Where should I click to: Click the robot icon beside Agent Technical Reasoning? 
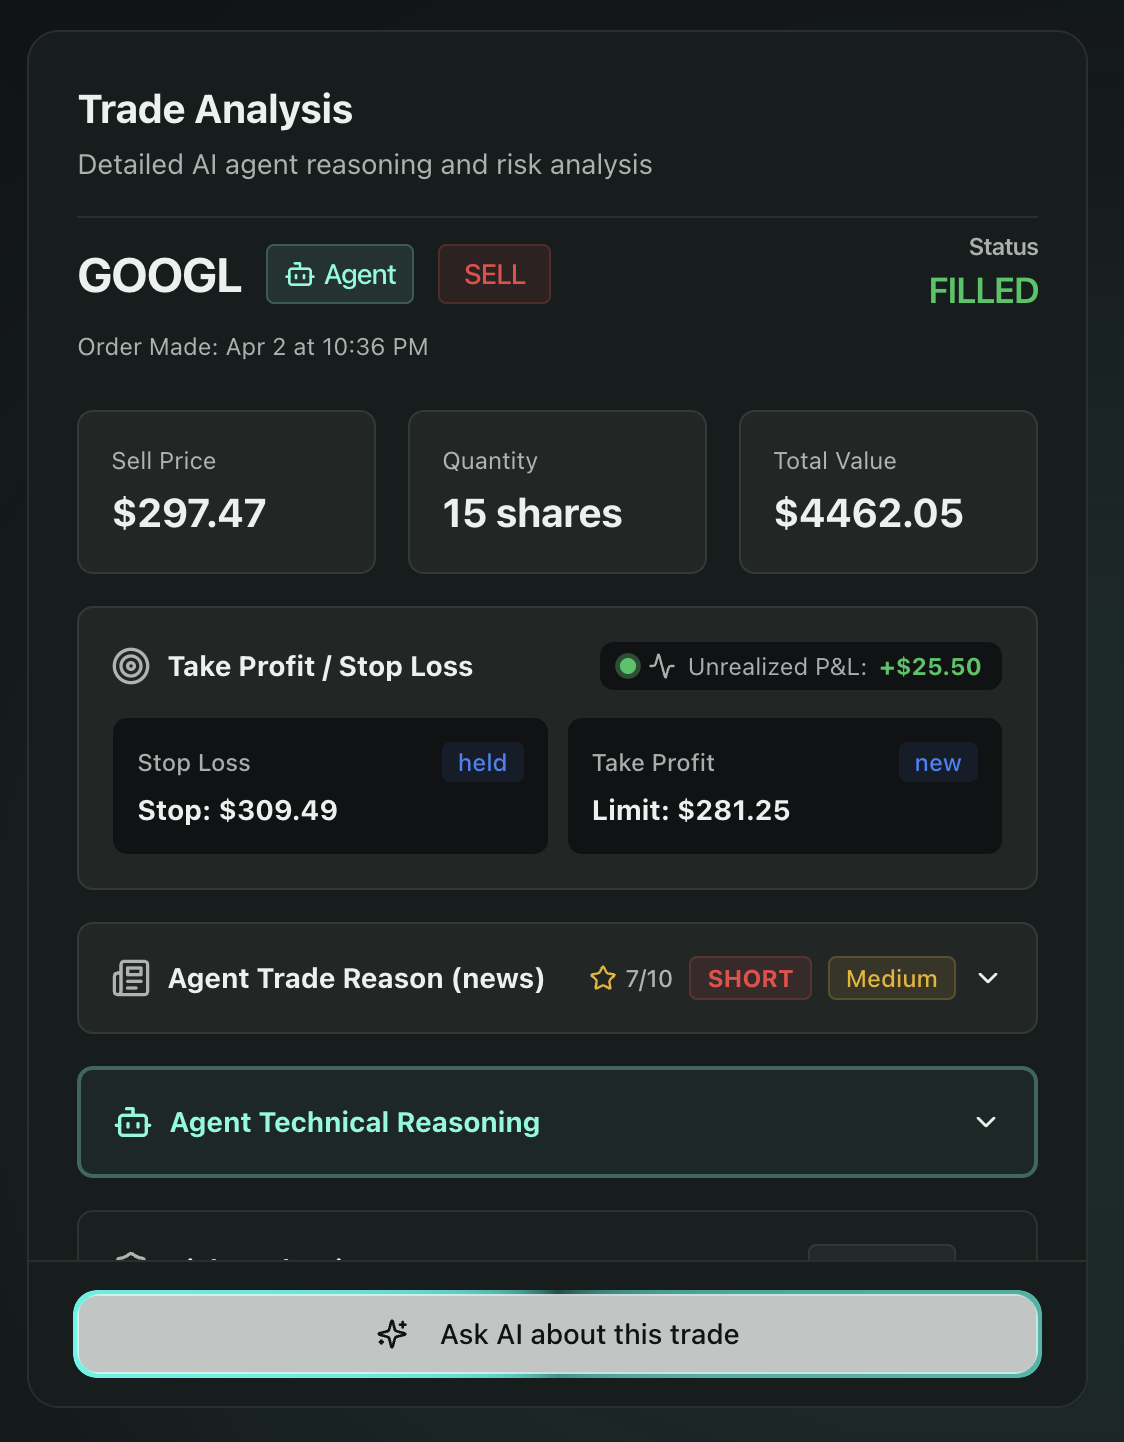tap(133, 1122)
